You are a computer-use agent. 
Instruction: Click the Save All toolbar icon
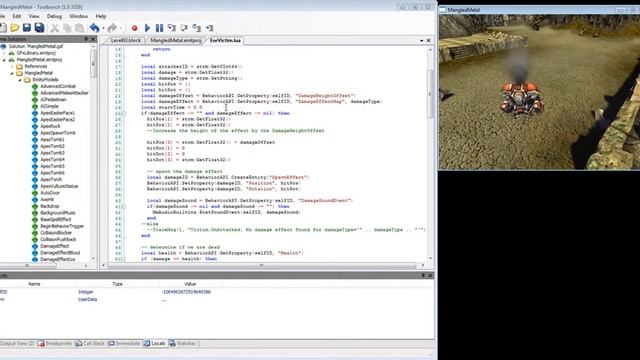click(40, 28)
